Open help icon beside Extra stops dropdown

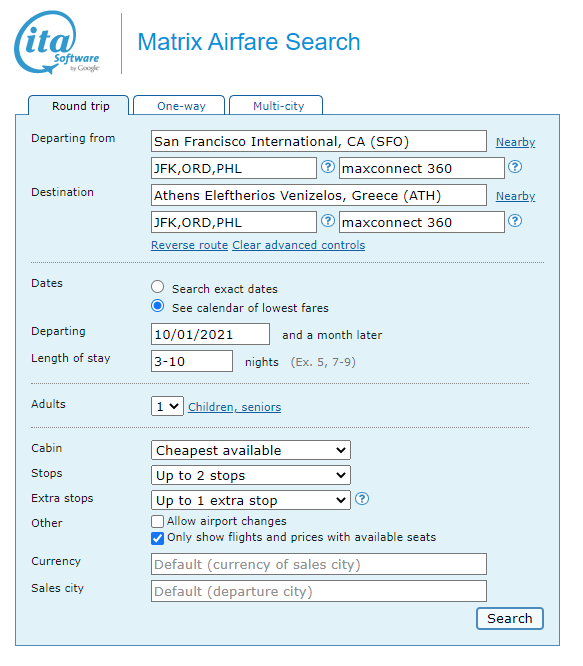click(x=361, y=499)
